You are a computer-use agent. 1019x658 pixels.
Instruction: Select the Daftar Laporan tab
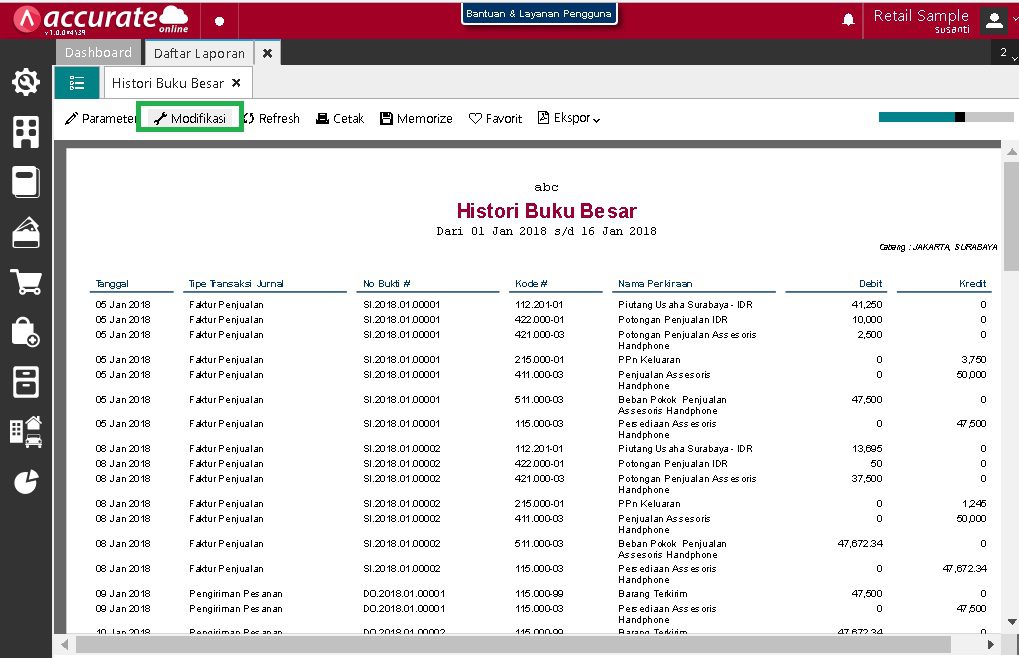pos(200,53)
